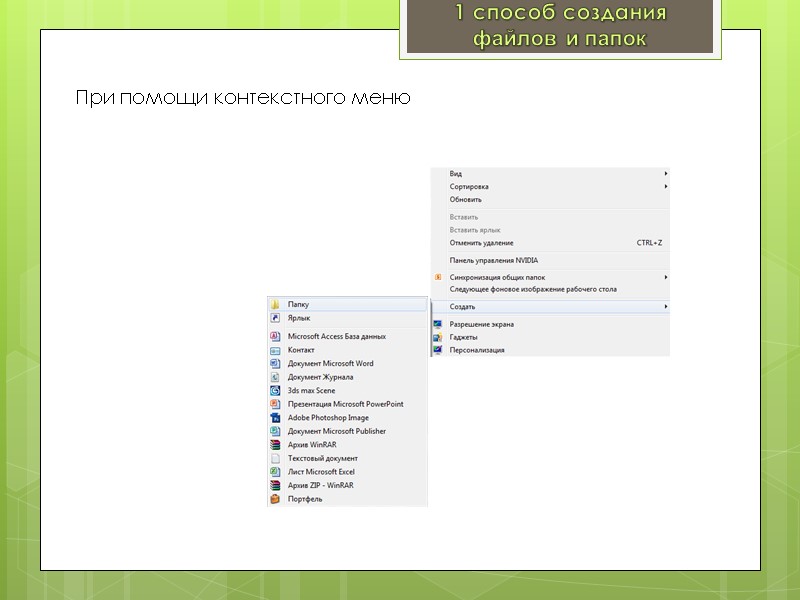Expand the Синхронизация общих папок submenu arrow

pos(666,277)
